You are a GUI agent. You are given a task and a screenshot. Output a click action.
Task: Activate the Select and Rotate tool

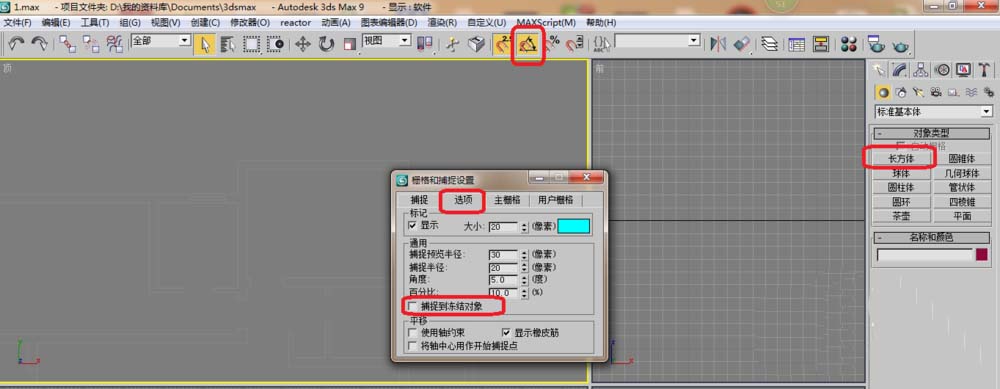326,44
